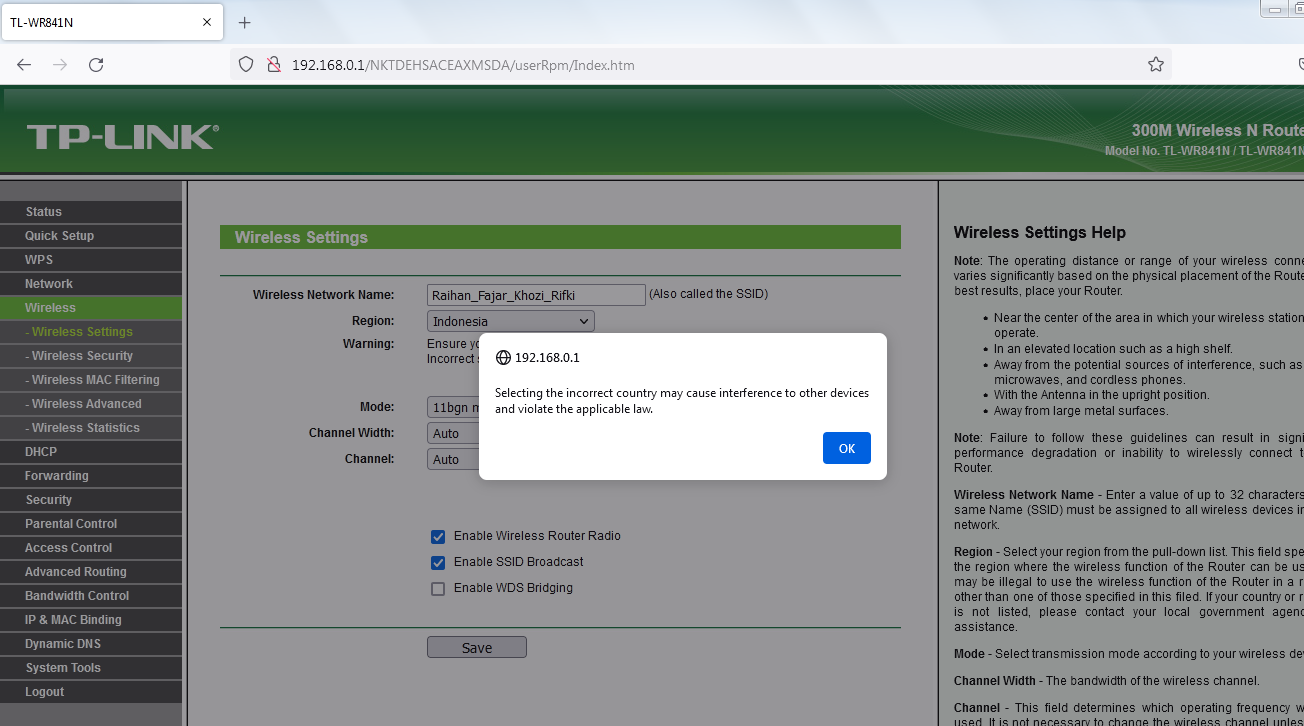Open Access Control menu item
1304x726 pixels.
(x=91, y=548)
